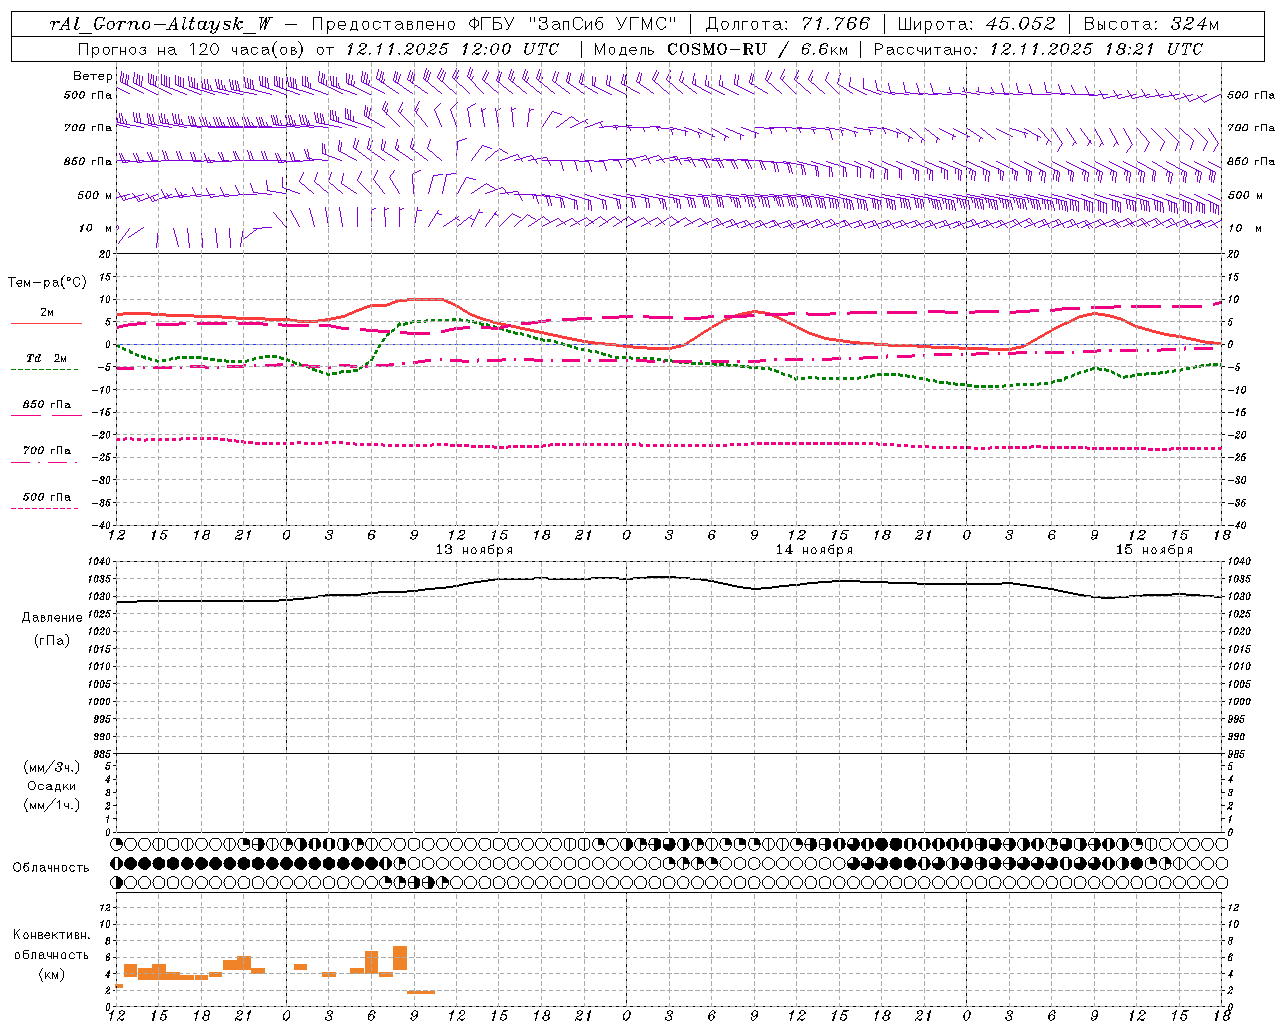Click Рассчитано: 12.11.2025 18:21 UTC text
Viewport: 1280px width, 1024px height.
1038,49
